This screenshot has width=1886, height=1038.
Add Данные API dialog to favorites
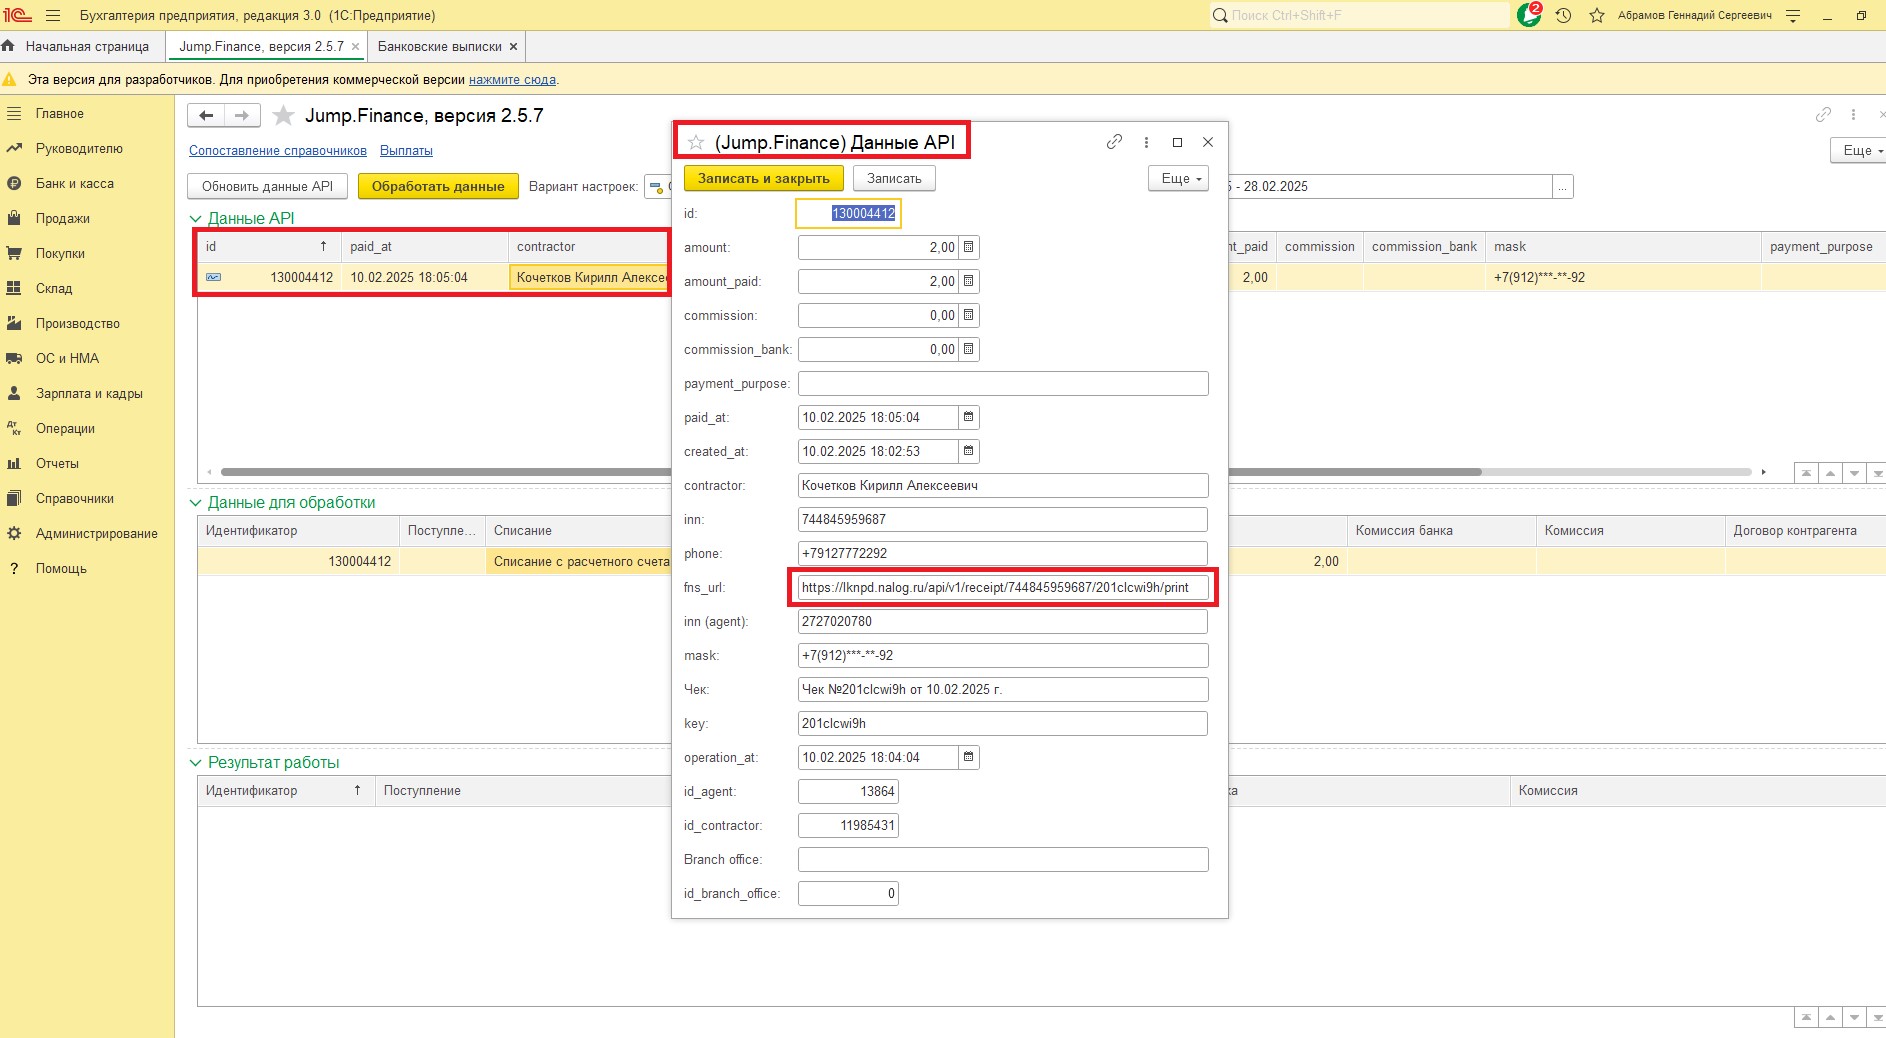[696, 142]
